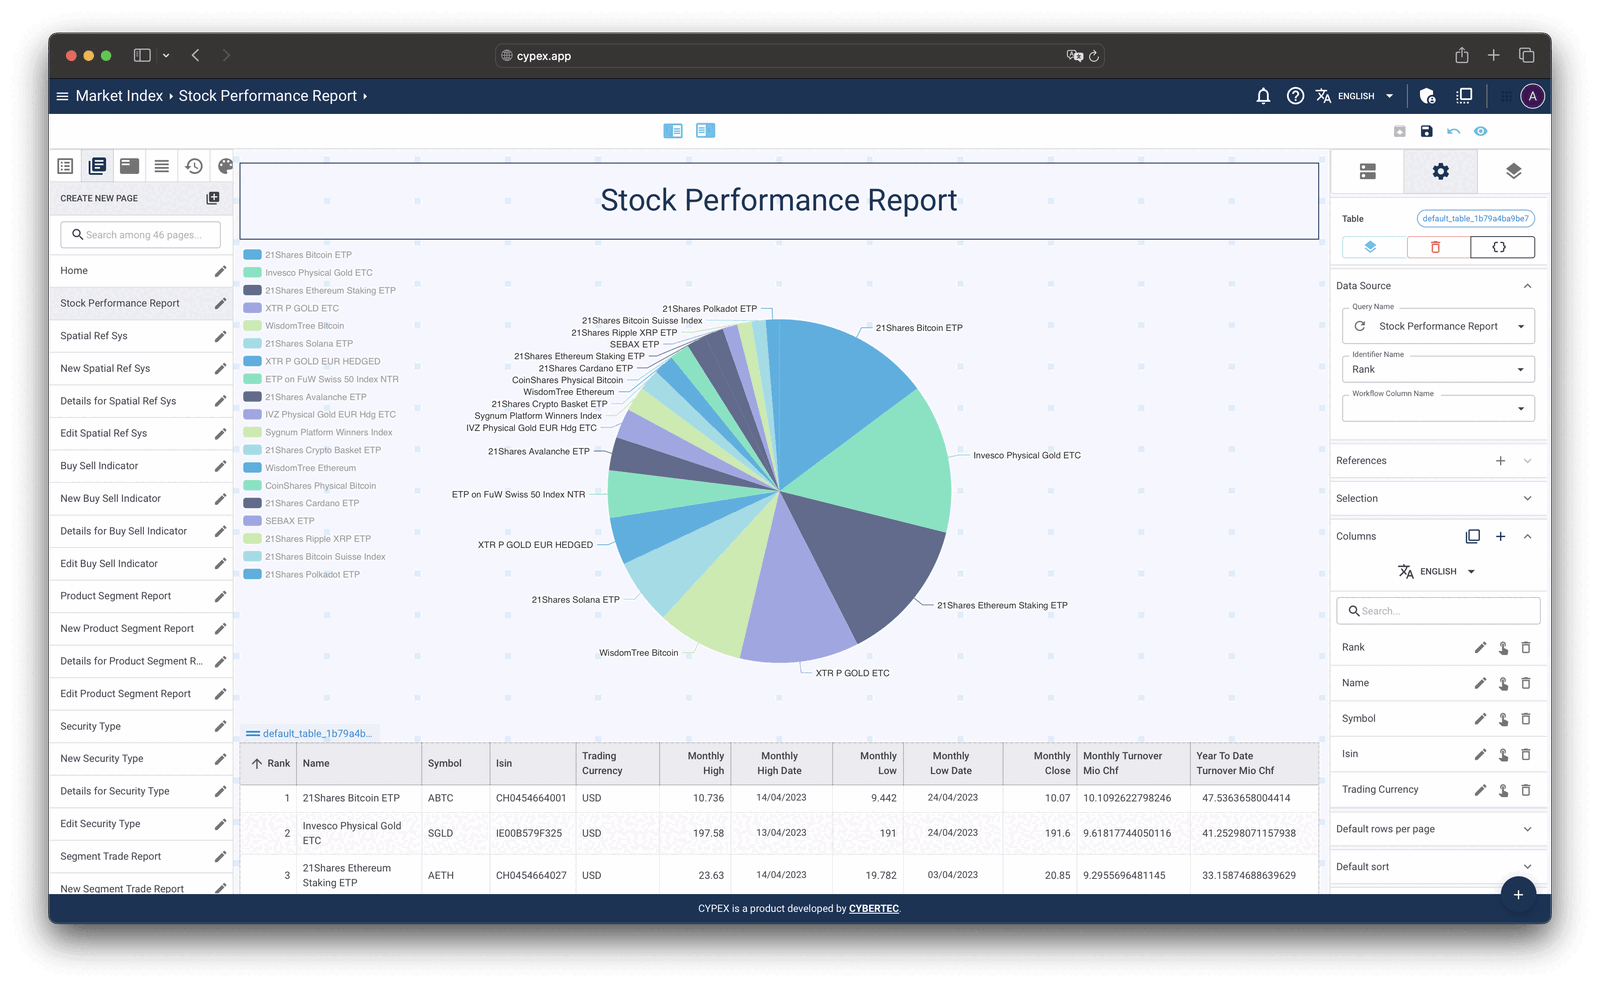The height and width of the screenshot is (988, 1600).
Task: Open the first left-panel list tab
Action: (x=65, y=166)
